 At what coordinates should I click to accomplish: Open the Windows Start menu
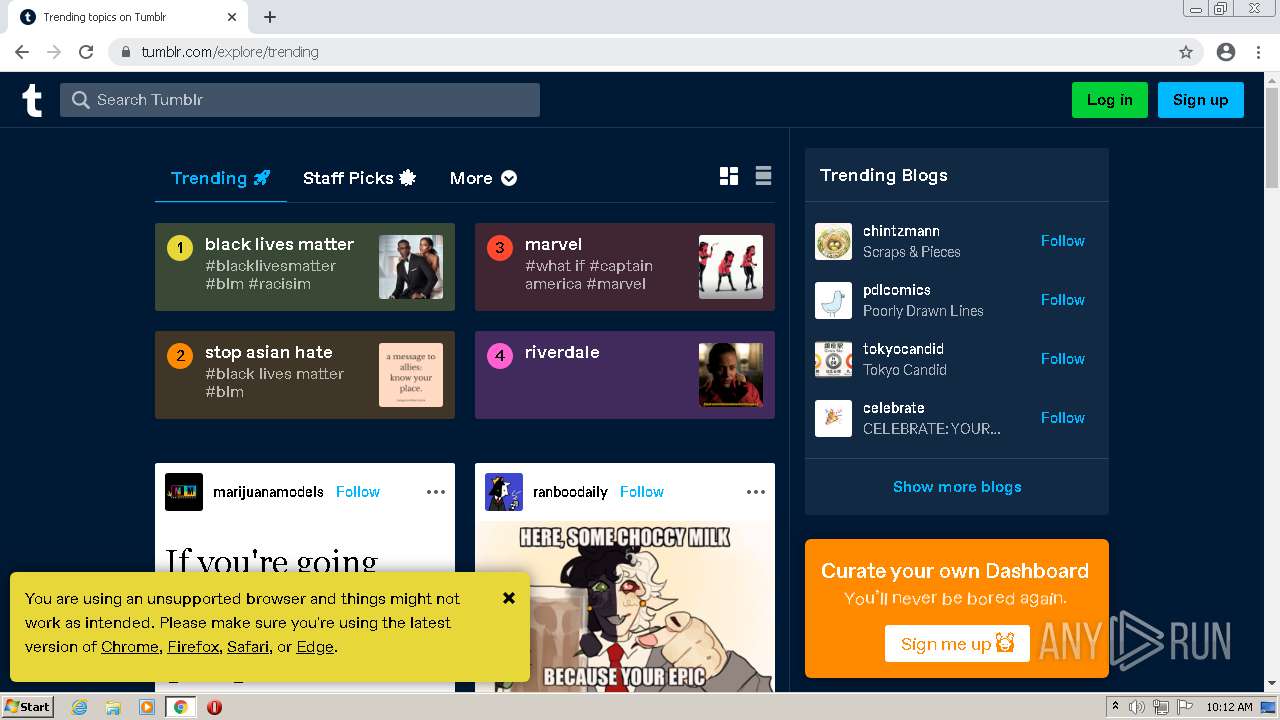click(28, 707)
